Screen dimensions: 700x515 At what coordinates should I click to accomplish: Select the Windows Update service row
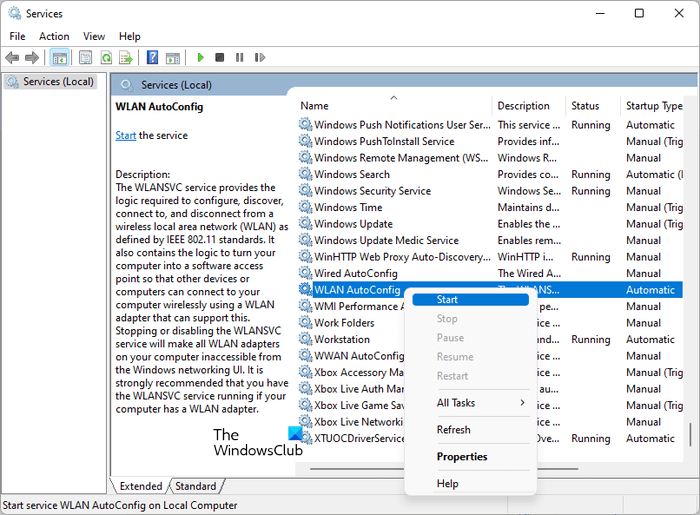point(353,224)
